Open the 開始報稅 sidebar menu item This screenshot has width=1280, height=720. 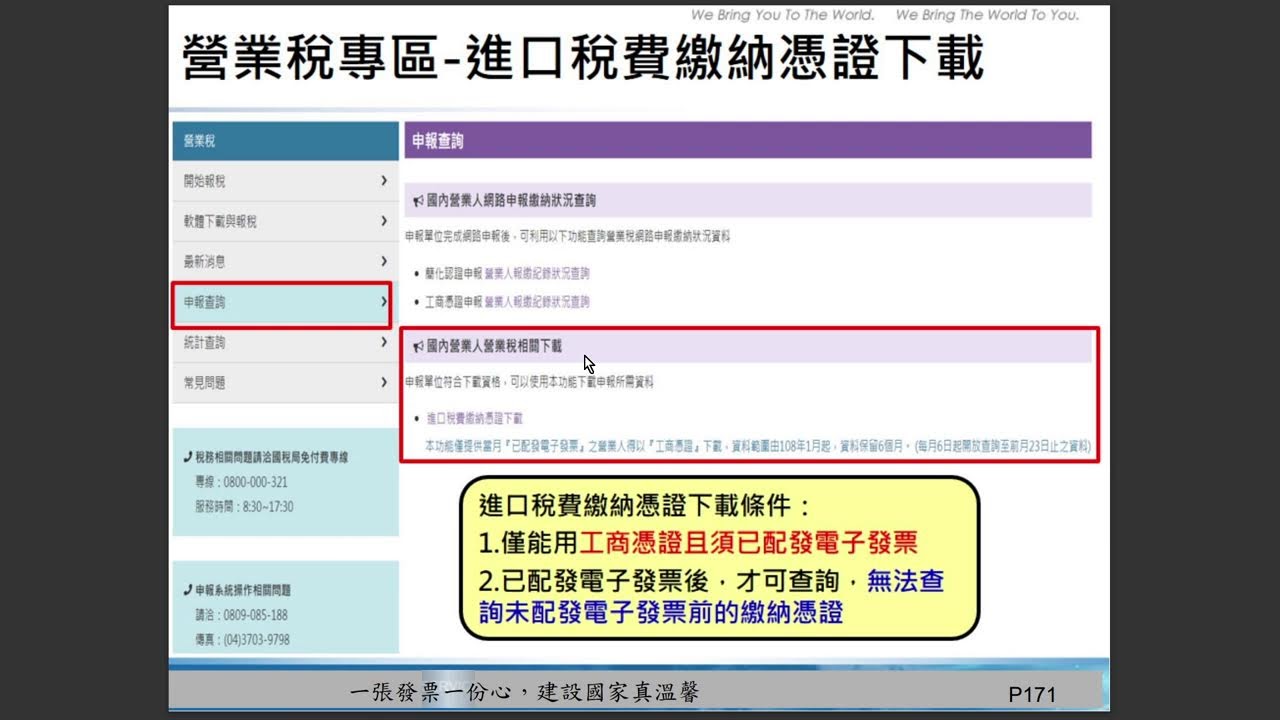point(285,181)
